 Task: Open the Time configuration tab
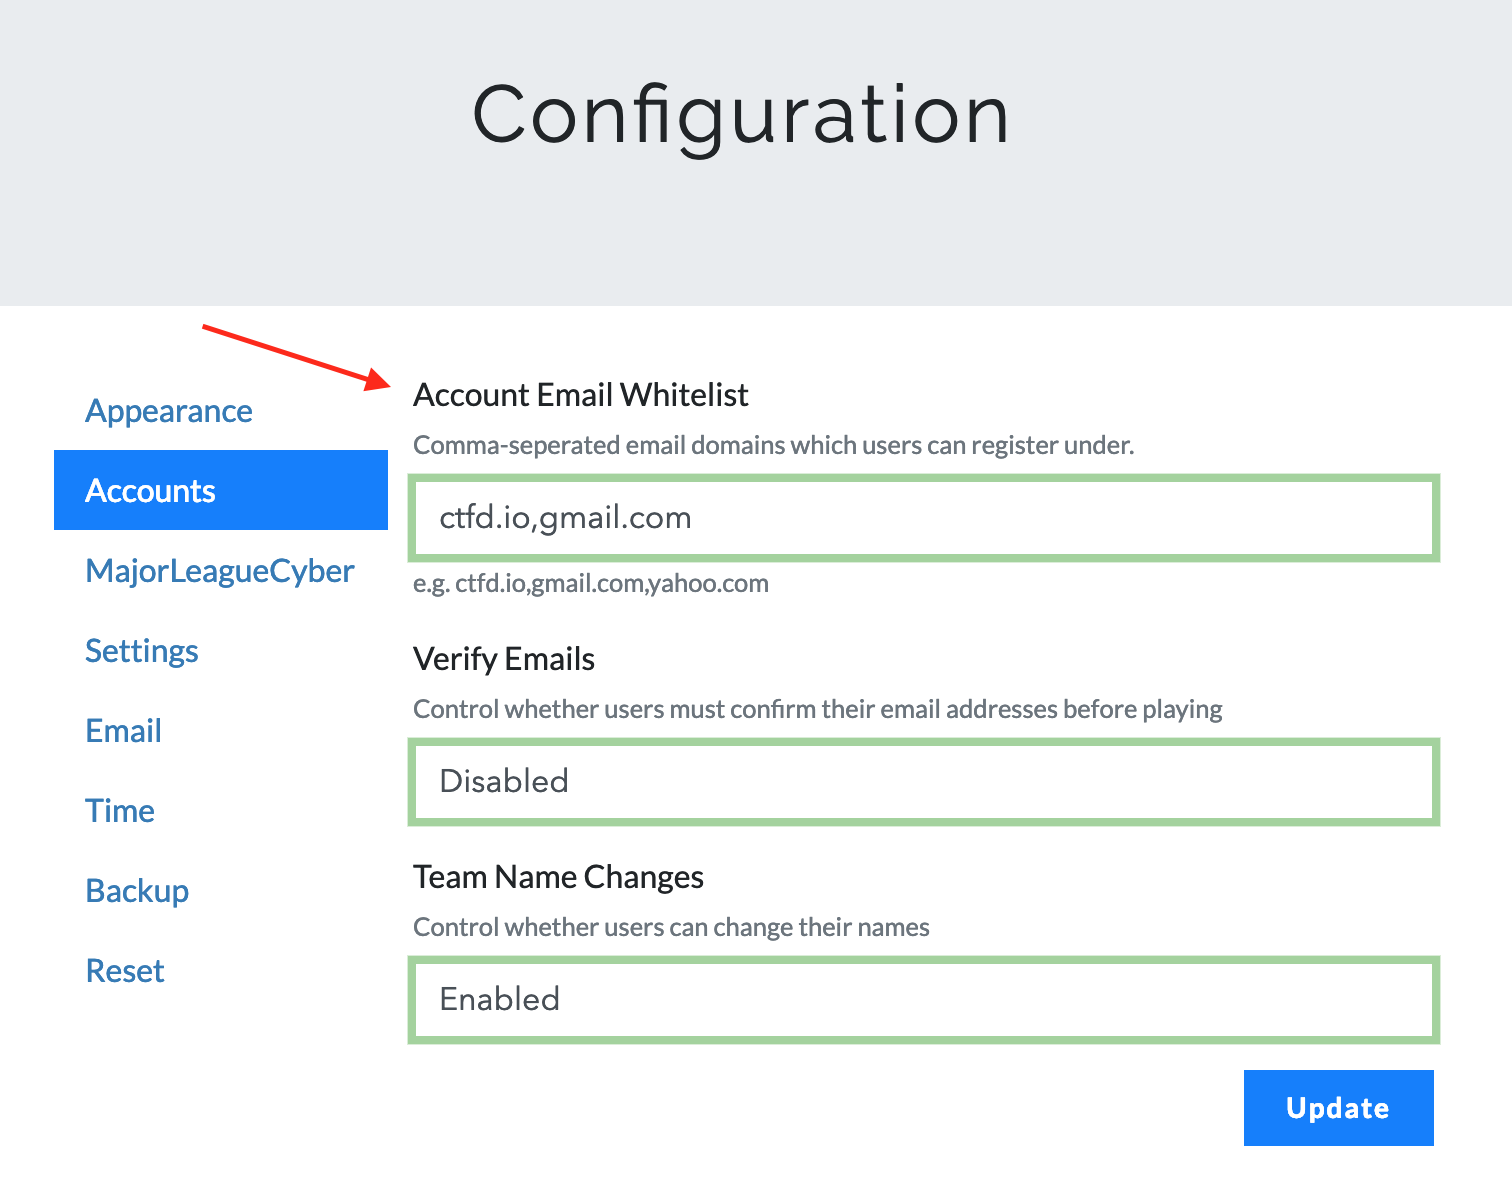[119, 811]
